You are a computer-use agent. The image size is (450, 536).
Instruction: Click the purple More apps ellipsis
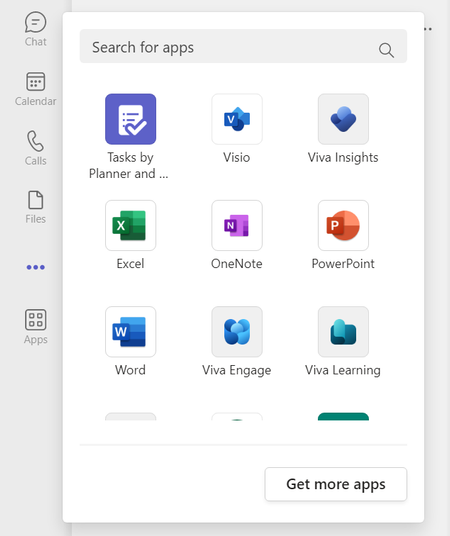pos(36,267)
